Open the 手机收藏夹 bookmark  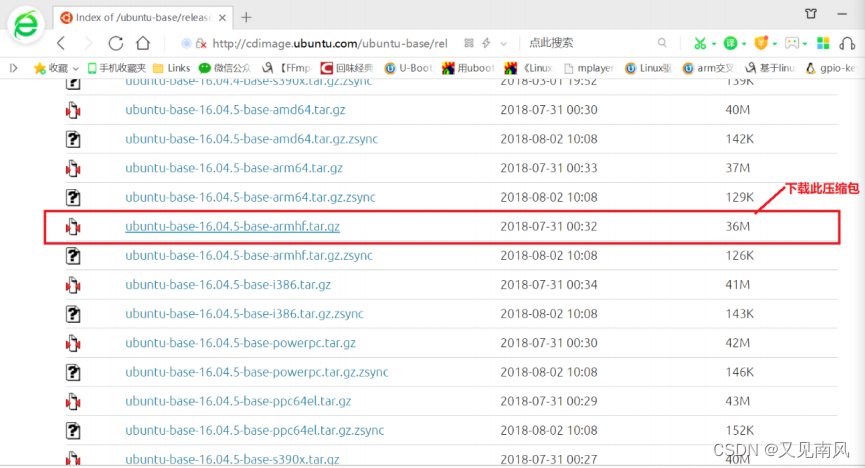pyautogui.click(x=116, y=68)
